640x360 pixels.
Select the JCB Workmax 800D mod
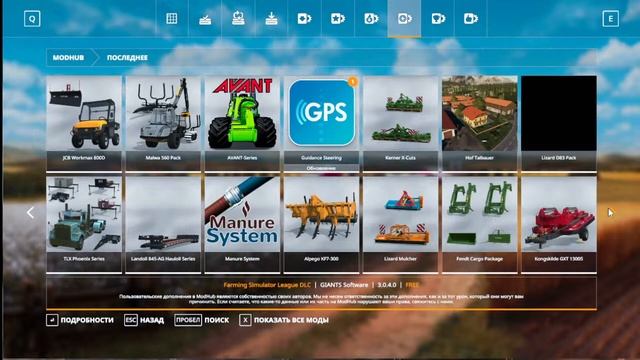[84, 123]
